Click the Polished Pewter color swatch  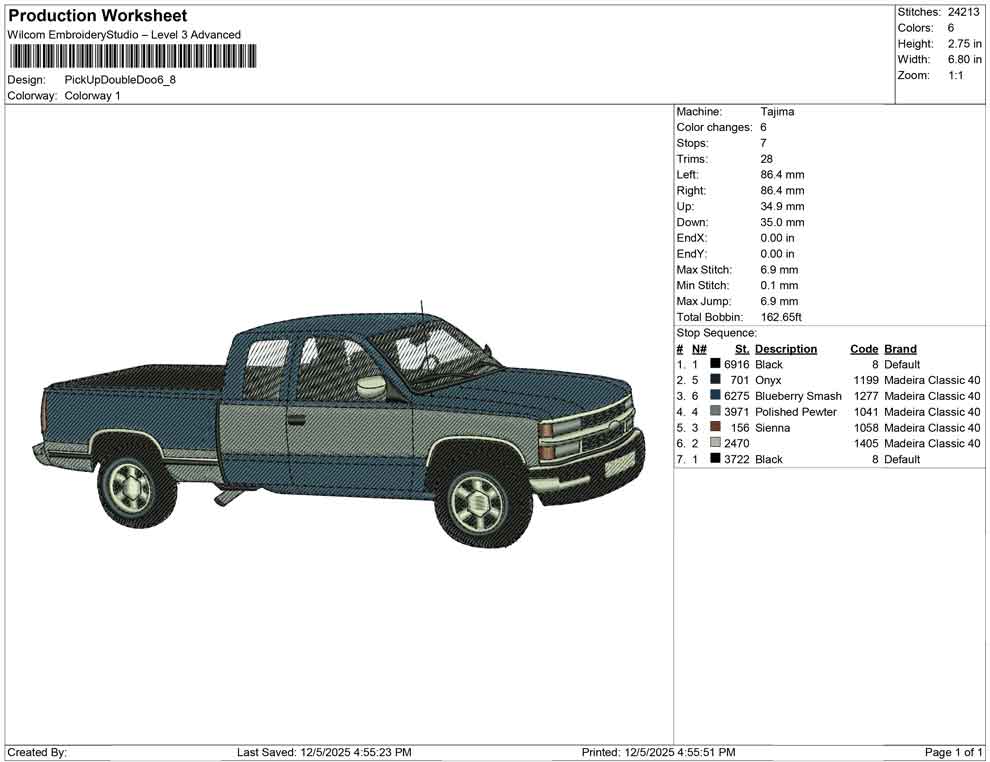tap(715, 412)
